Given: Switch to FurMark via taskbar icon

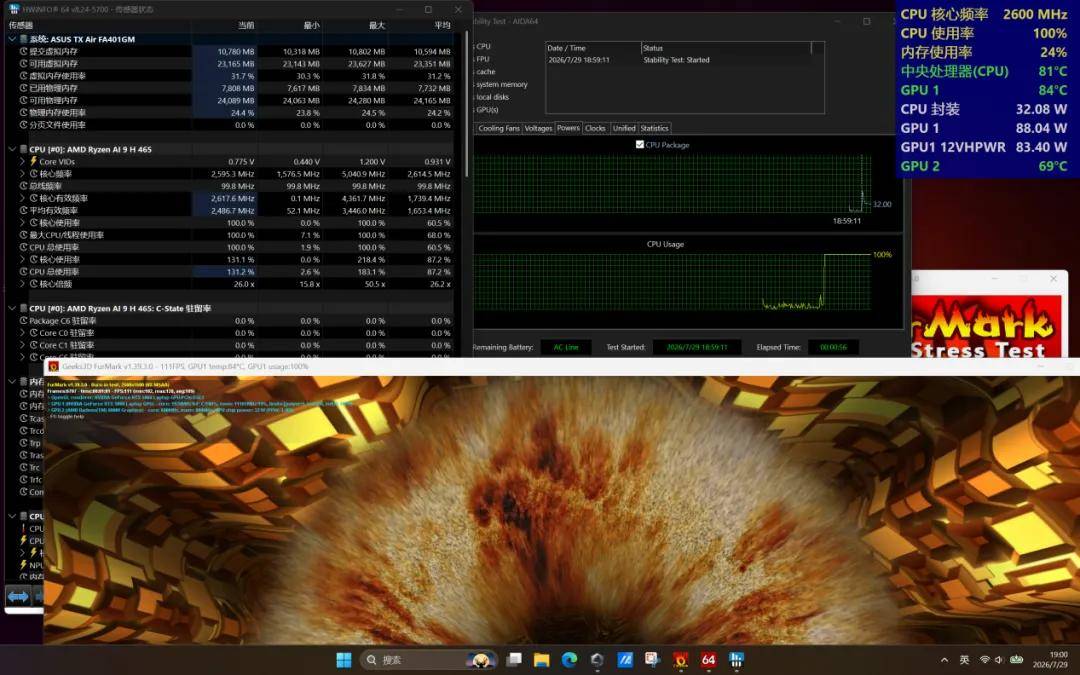Looking at the screenshot, I should click(681, 660).
